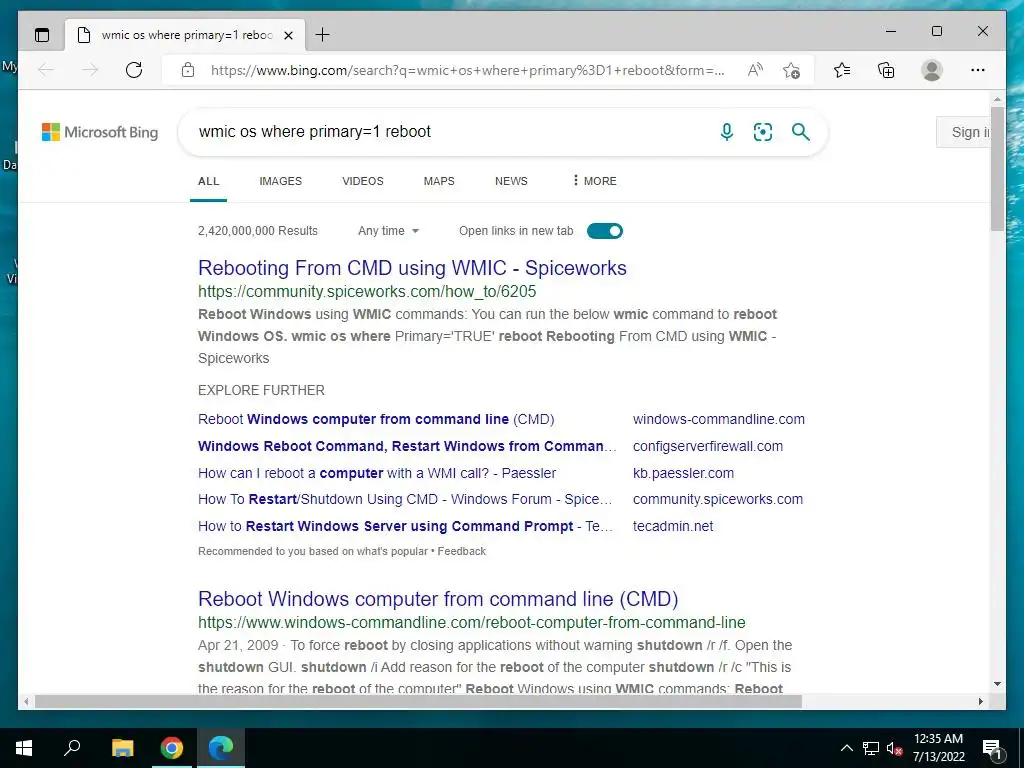Click the Bing search text box
This screenshot has height=768, width=1024.
[451, 132]
